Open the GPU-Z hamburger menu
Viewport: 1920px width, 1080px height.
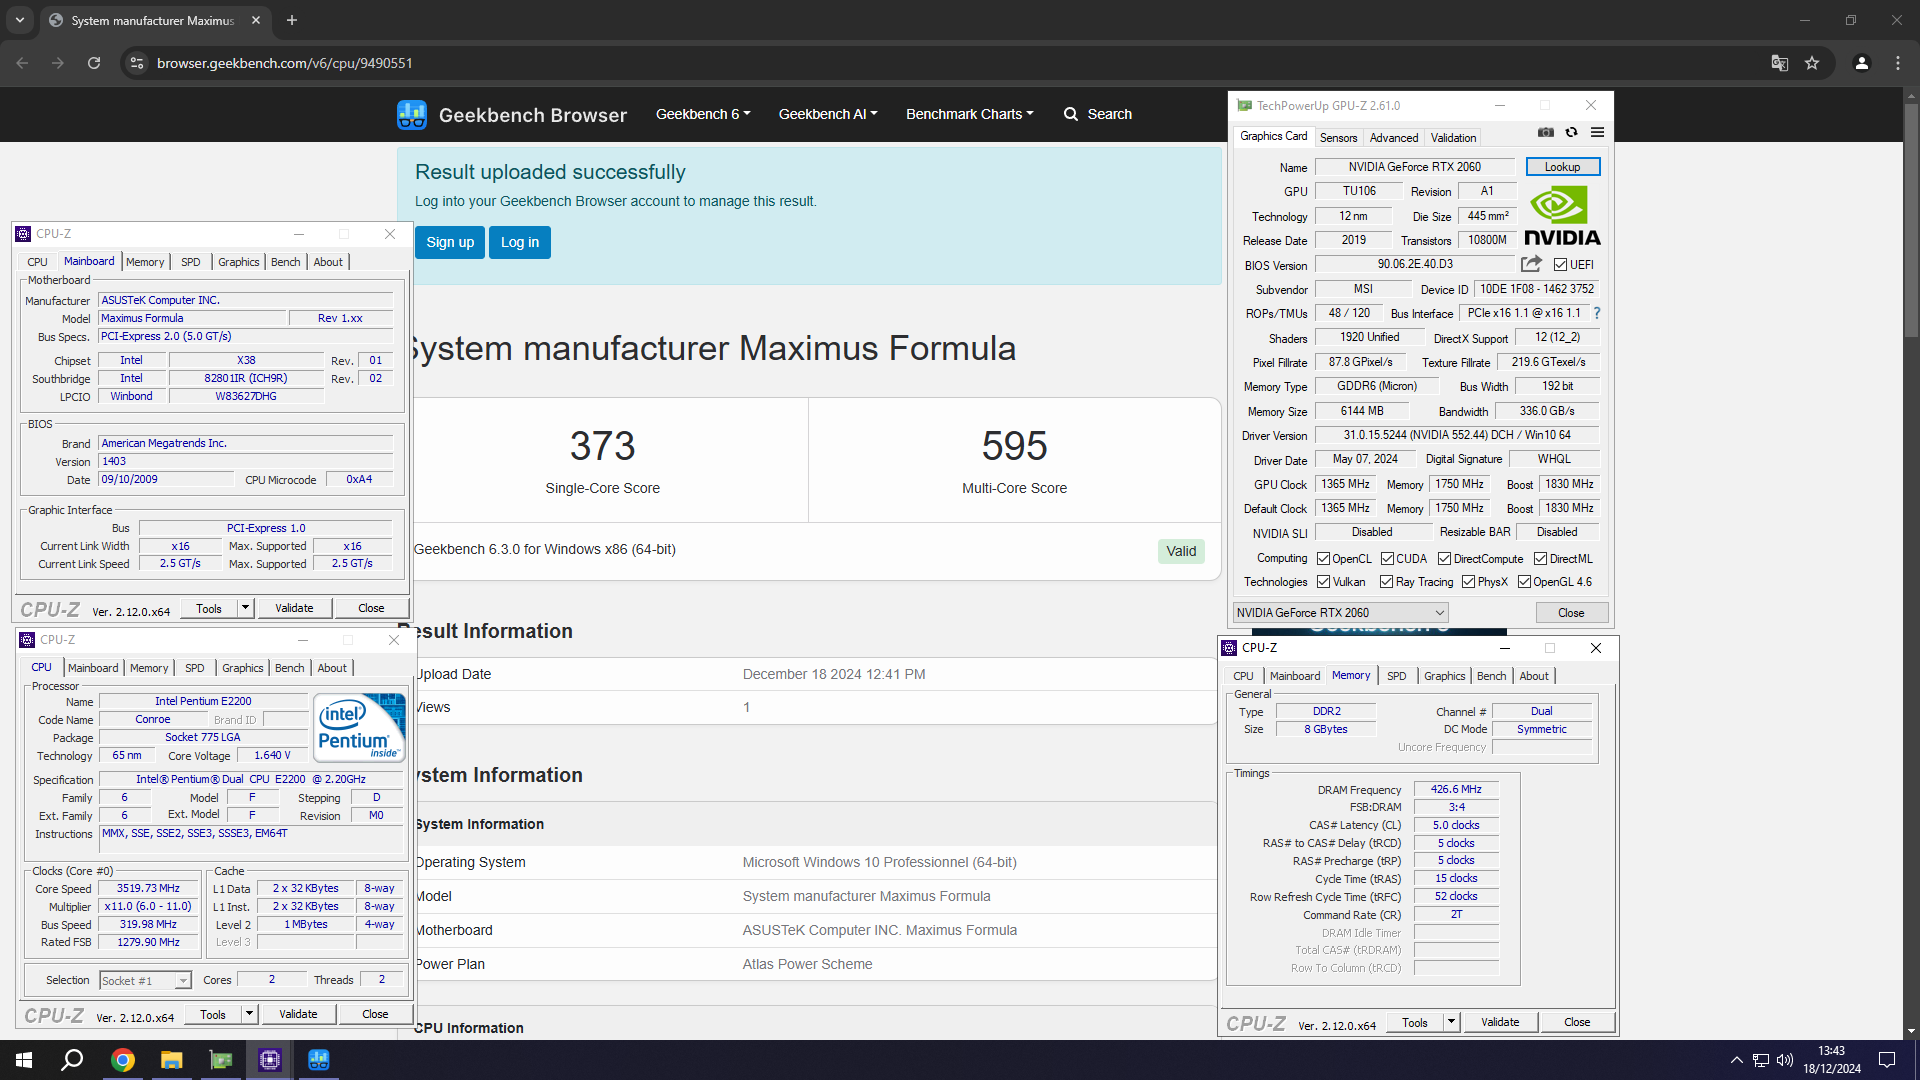coord(1598,132)
